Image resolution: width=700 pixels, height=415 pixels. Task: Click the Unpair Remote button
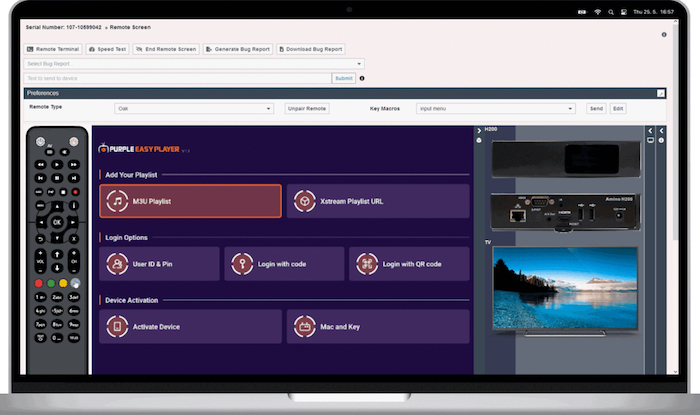(307, 108)
